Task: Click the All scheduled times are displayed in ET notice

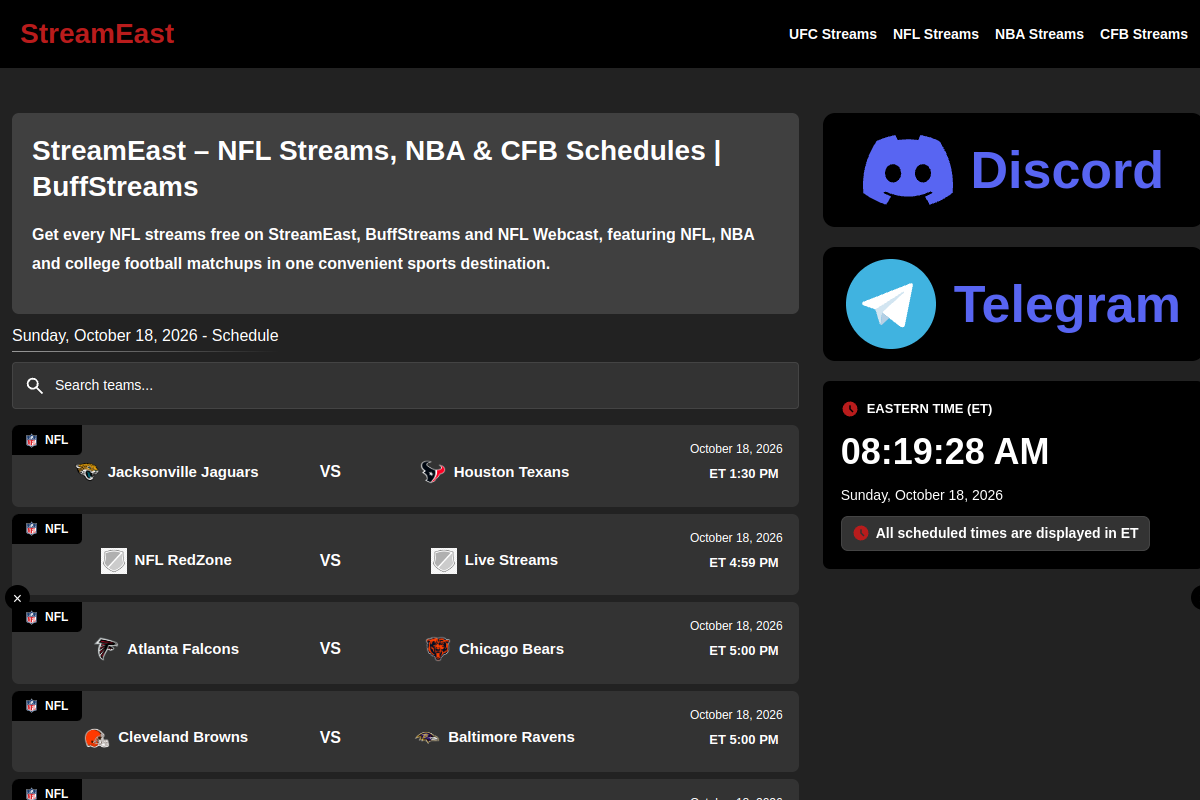Action: click(995, 533)
